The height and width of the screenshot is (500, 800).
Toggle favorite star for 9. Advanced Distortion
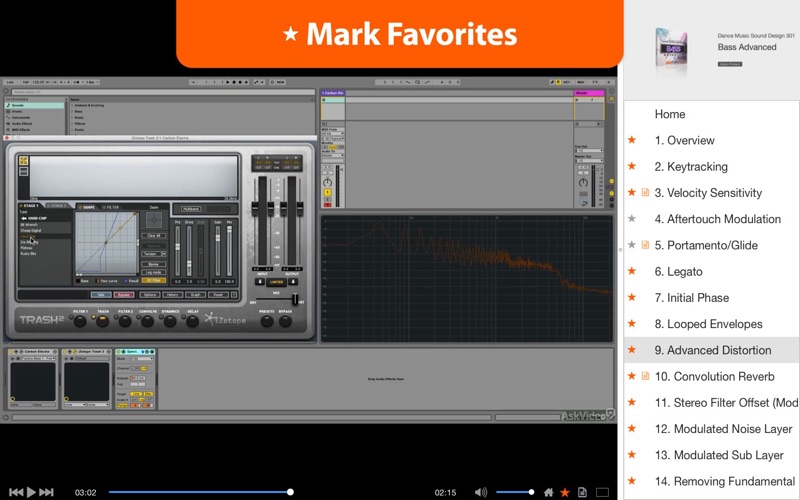coord(632,349)
